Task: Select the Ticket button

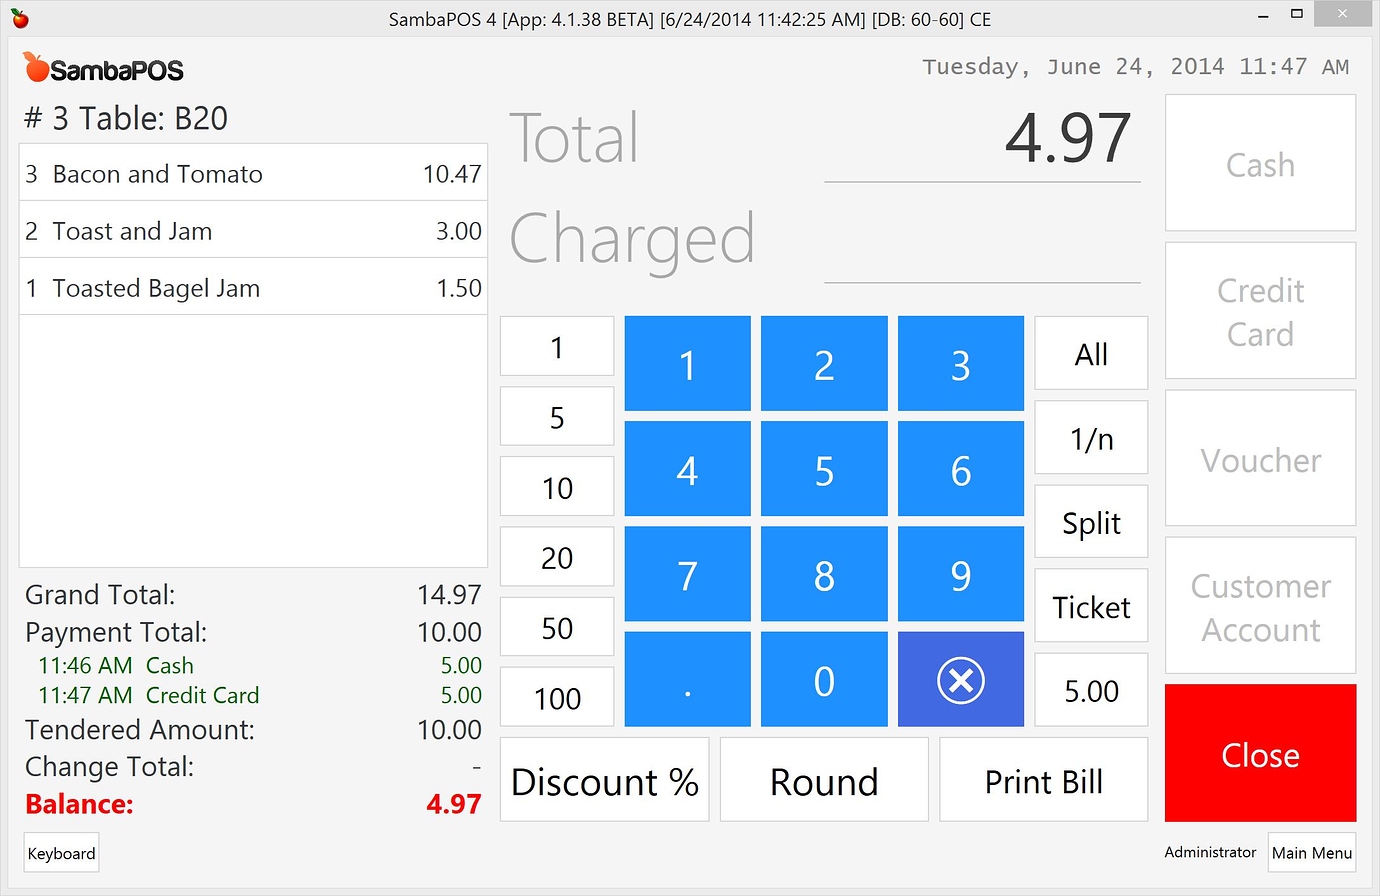Action: [1091, 606]
